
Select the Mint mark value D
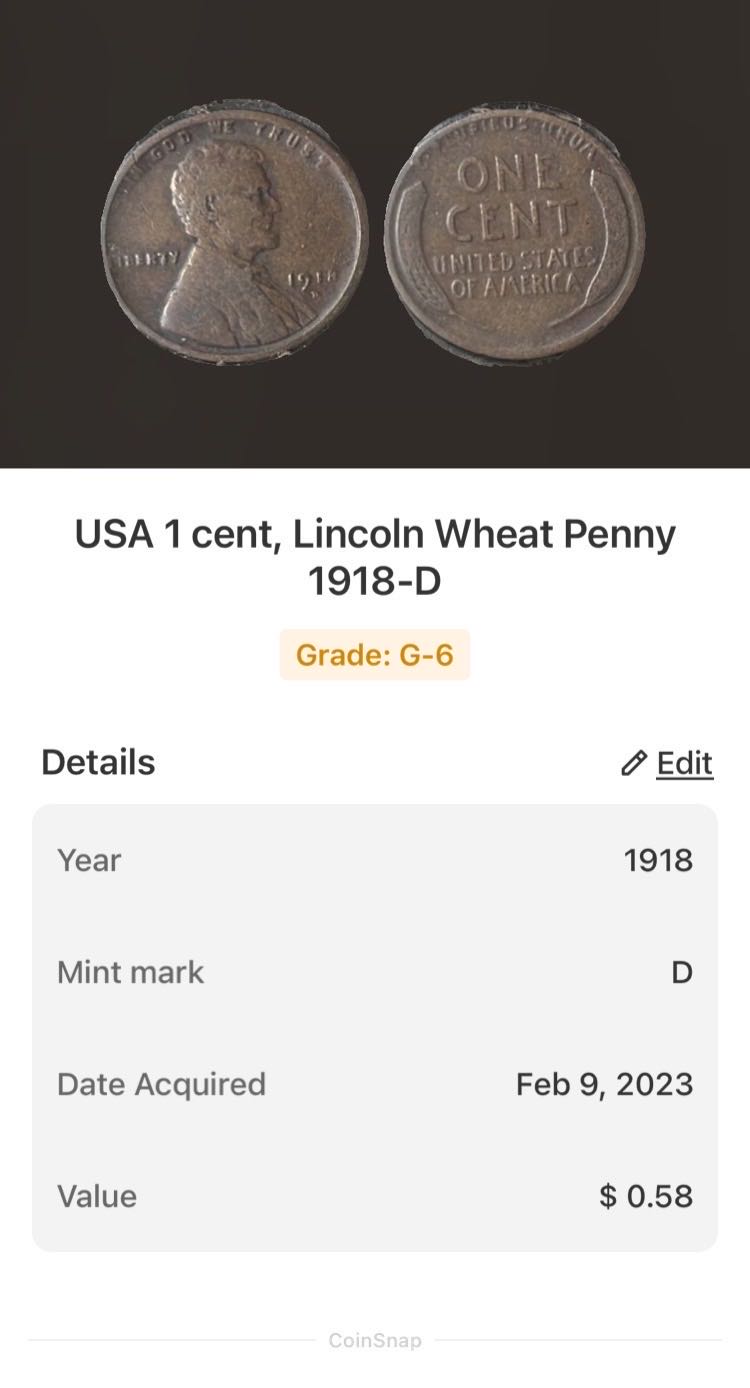[681, 972]
